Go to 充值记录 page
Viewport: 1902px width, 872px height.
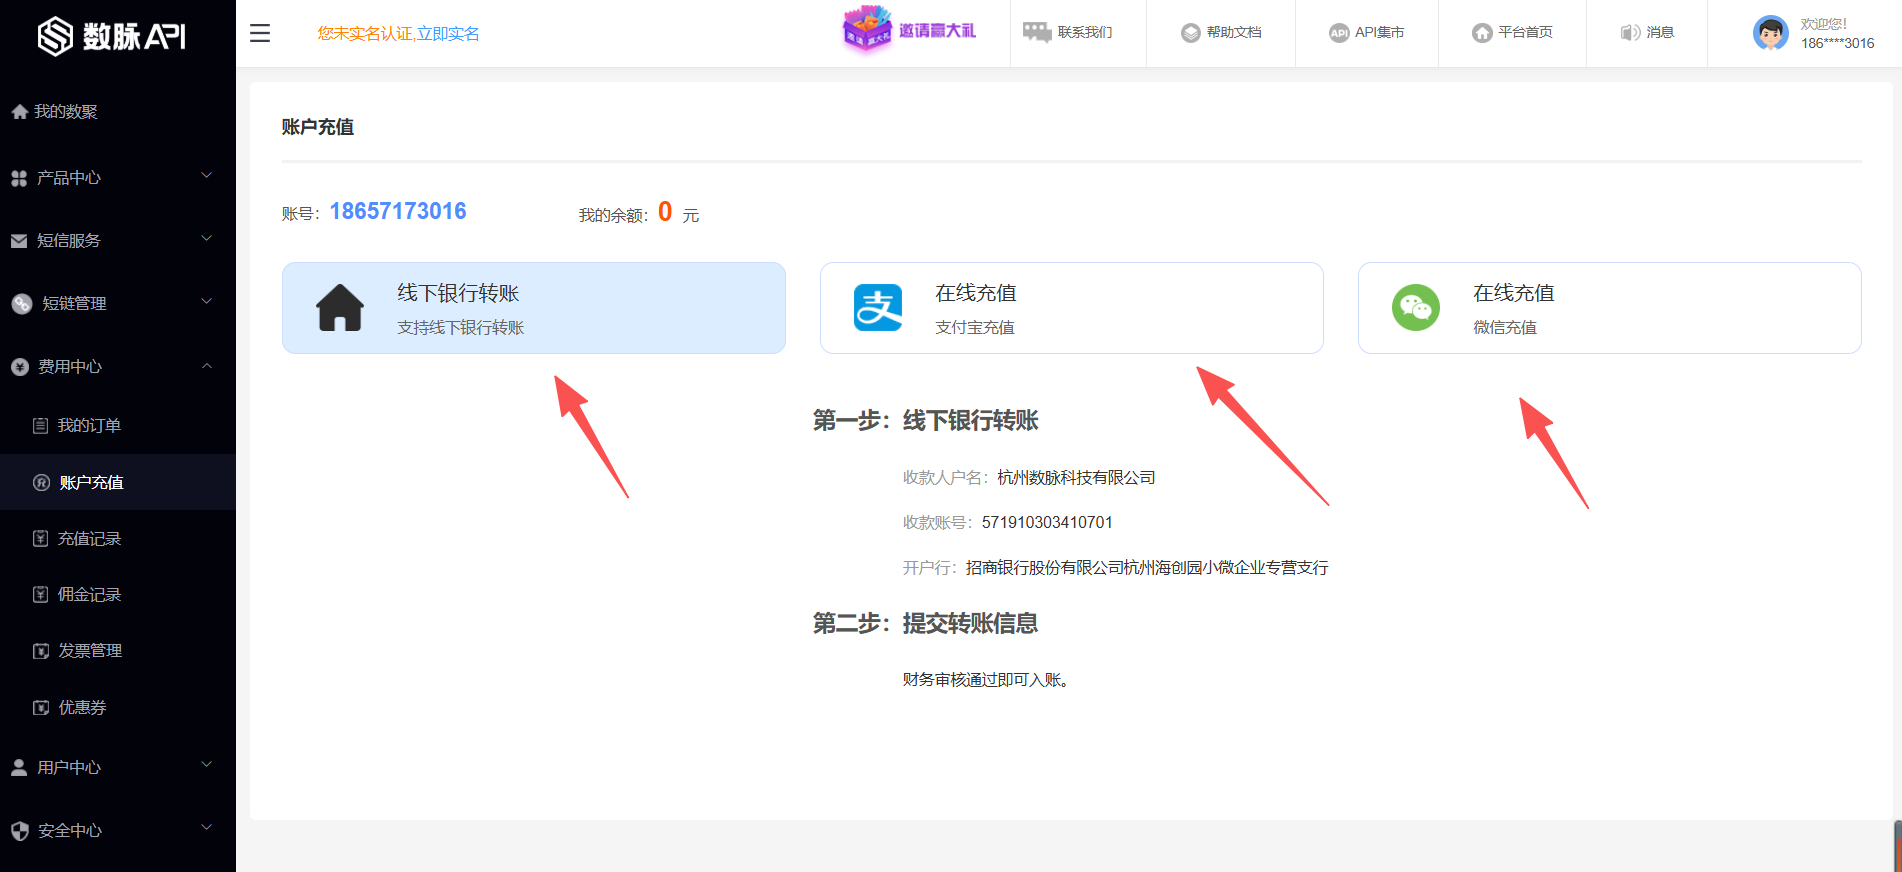[x=89, y=538]
